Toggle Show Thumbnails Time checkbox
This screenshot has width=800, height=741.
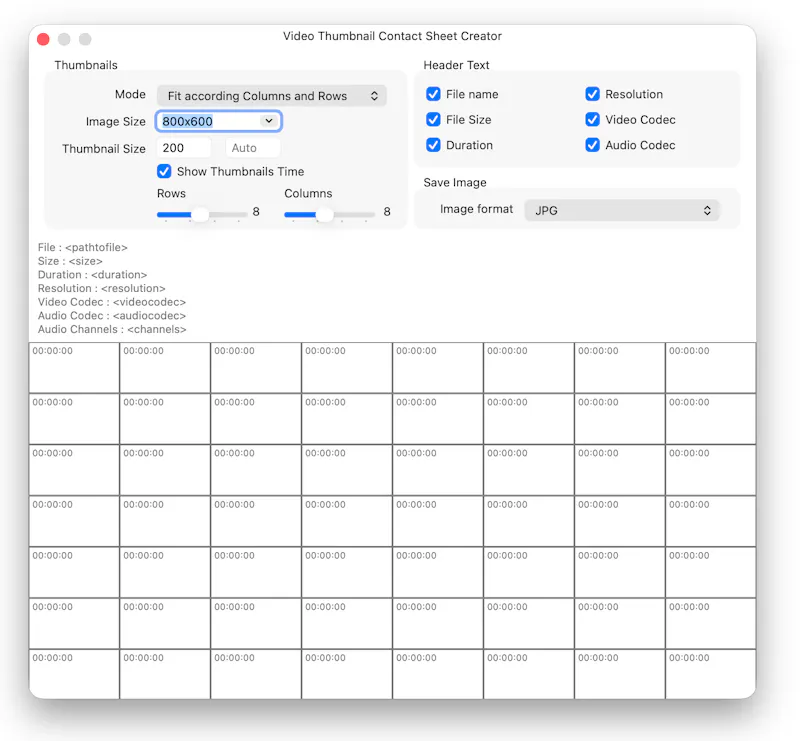coord(164,171)
